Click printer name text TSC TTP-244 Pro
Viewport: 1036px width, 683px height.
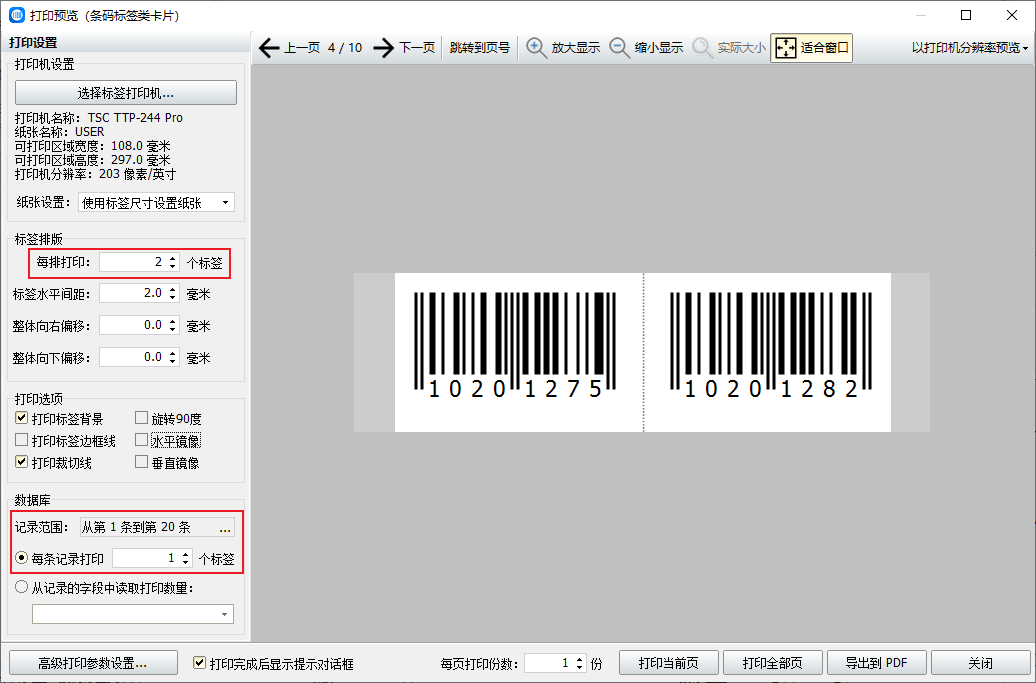pyautogui.click(x=135, y=118)
